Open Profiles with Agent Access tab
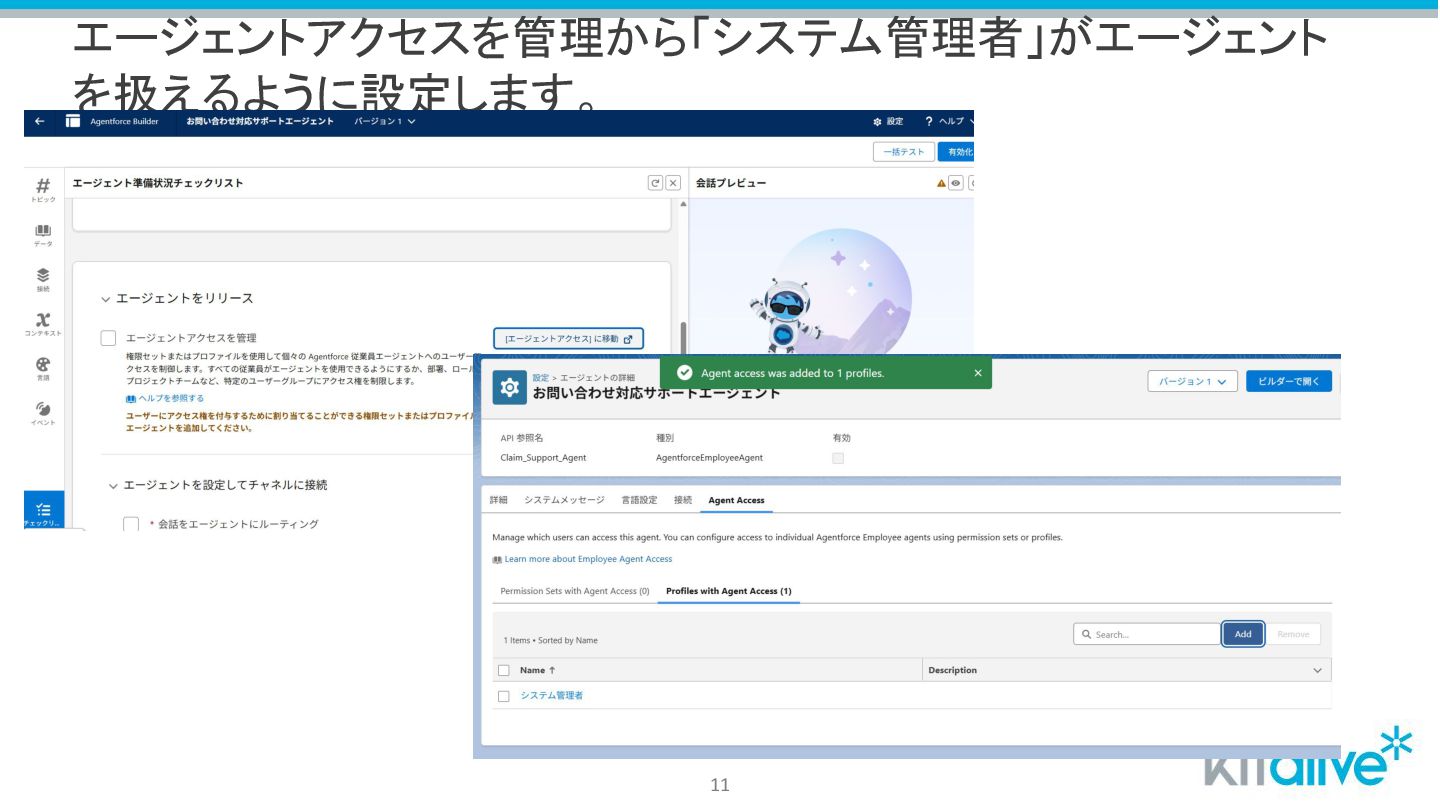Image resolution: width=1440 pixels, height=810 pixels. pos(729,591)
